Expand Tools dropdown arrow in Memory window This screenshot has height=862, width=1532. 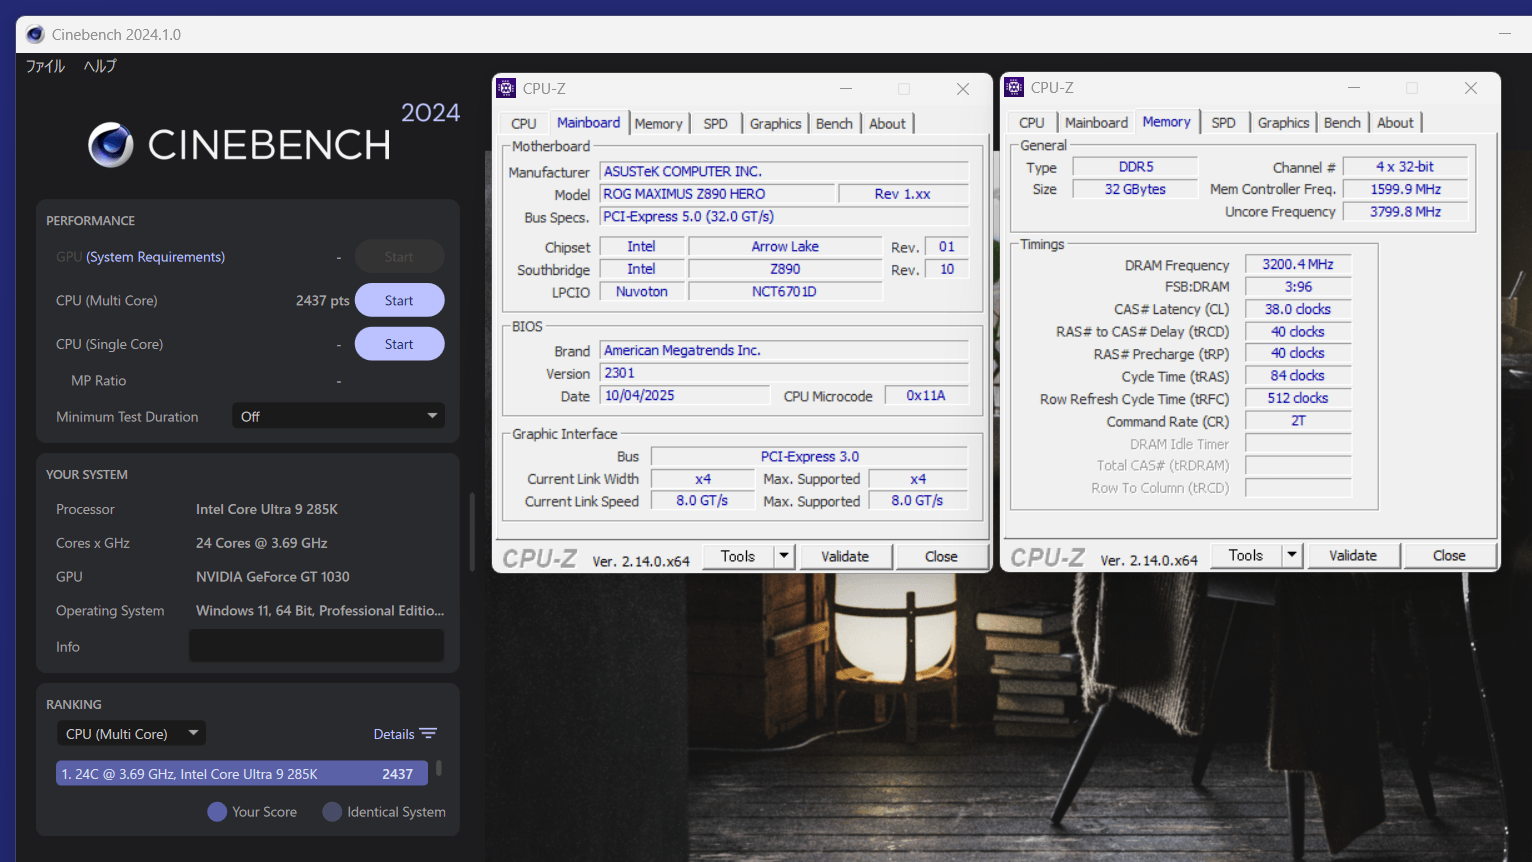tap(1292, 555)
